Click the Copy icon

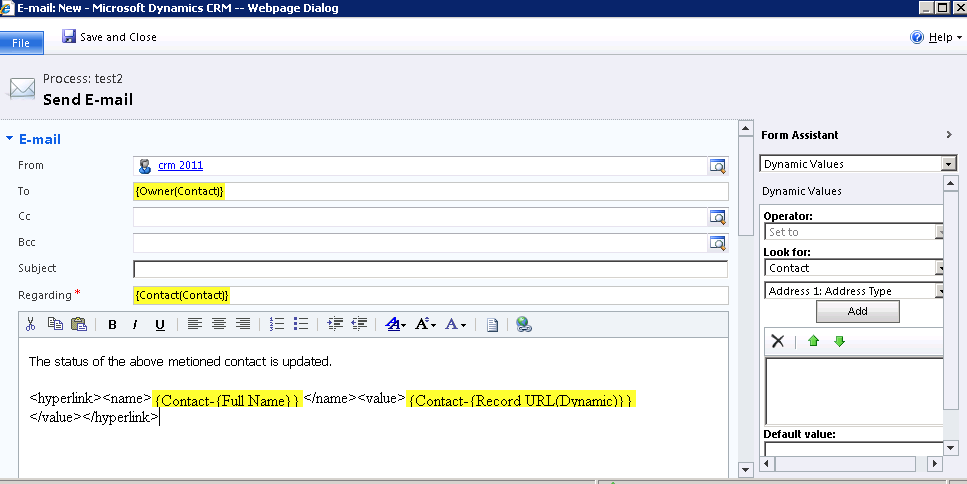[x=56, y=324]
